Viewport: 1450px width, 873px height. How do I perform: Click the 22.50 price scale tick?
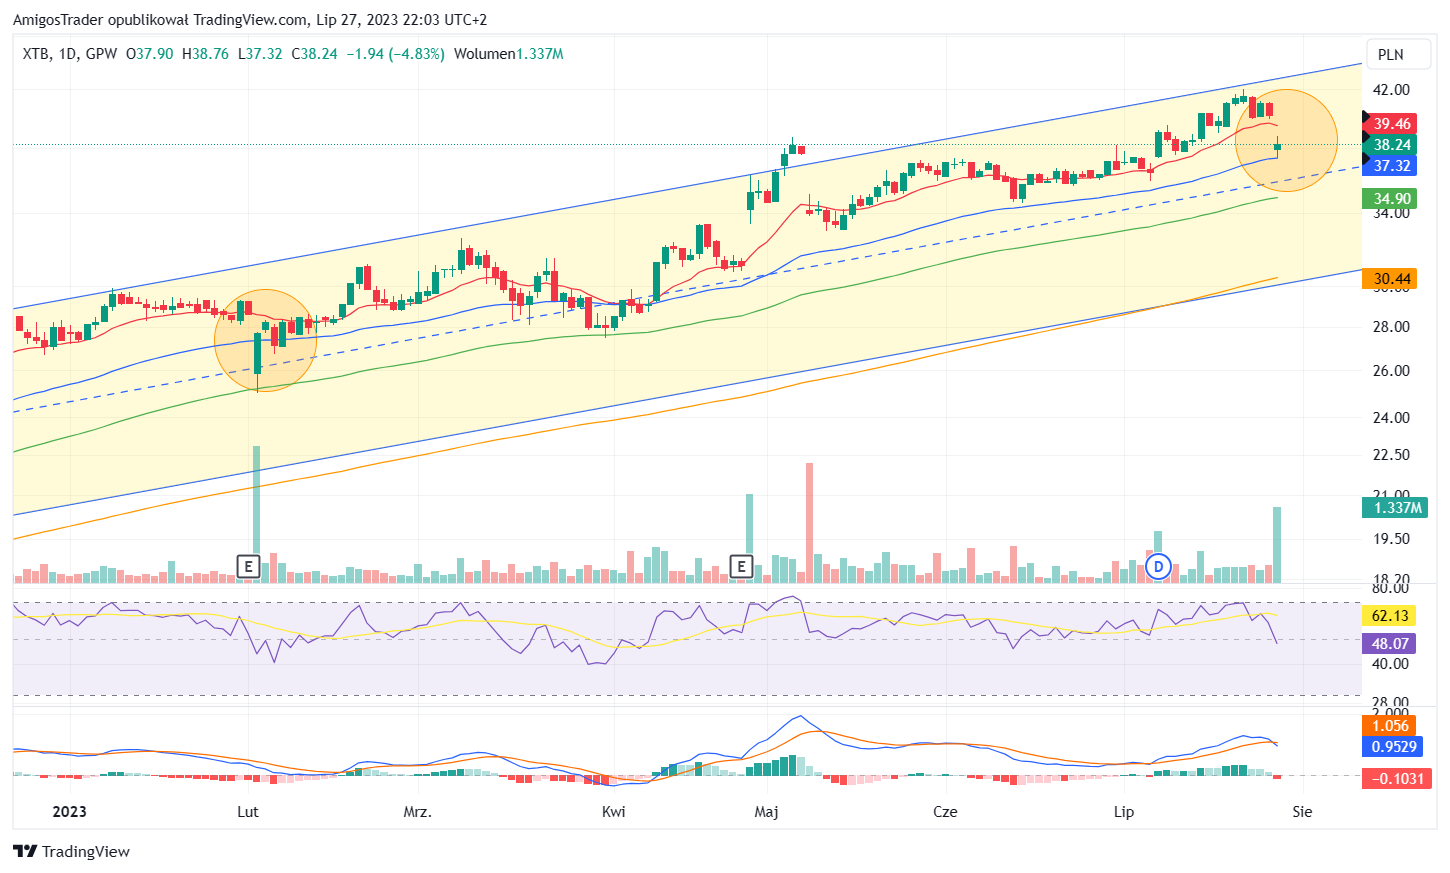click(1391, 455)
